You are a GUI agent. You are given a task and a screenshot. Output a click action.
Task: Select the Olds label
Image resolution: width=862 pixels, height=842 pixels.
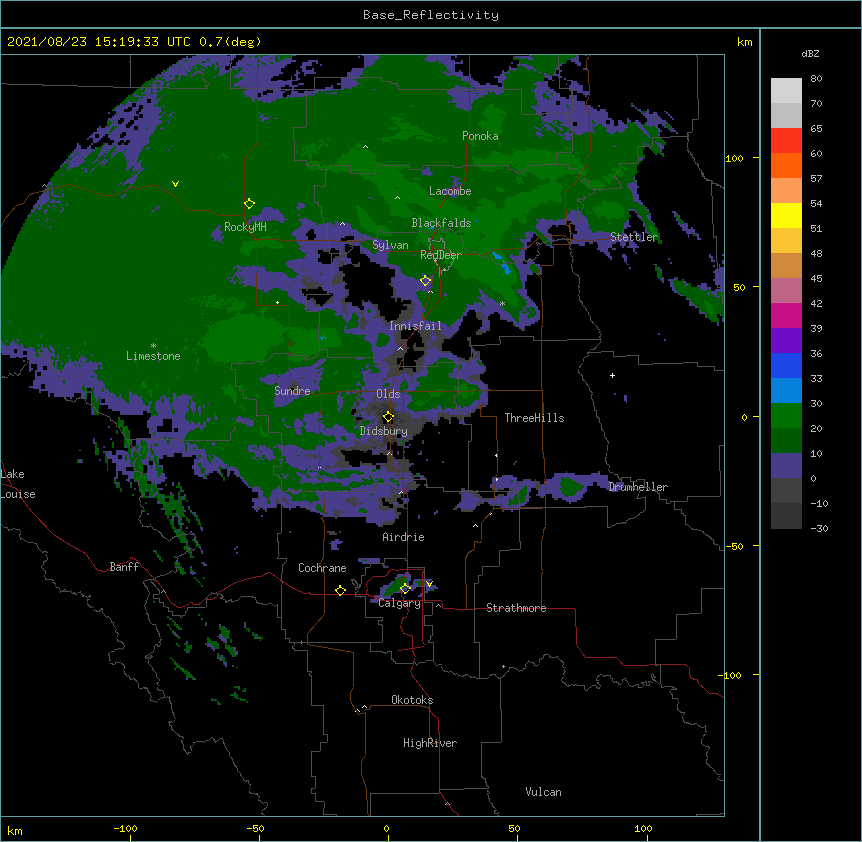coord(388,394)
